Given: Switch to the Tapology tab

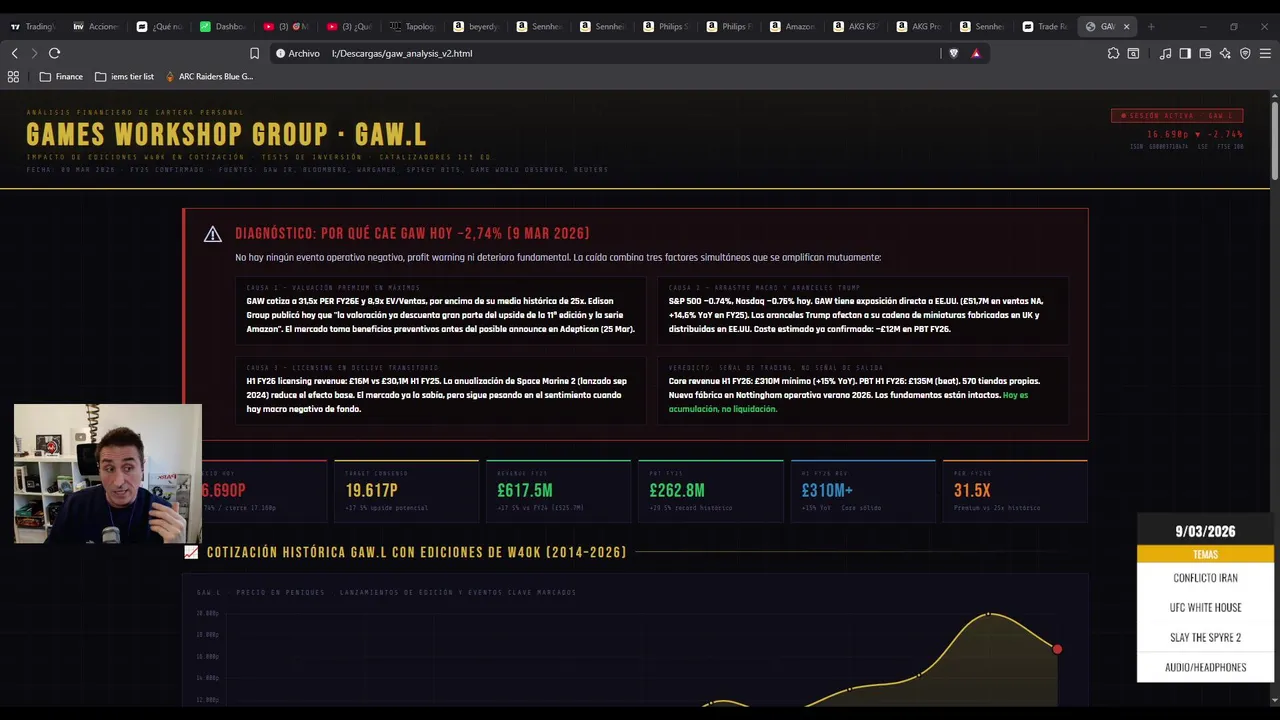Looking at the screenshot, I should [412, 26].
